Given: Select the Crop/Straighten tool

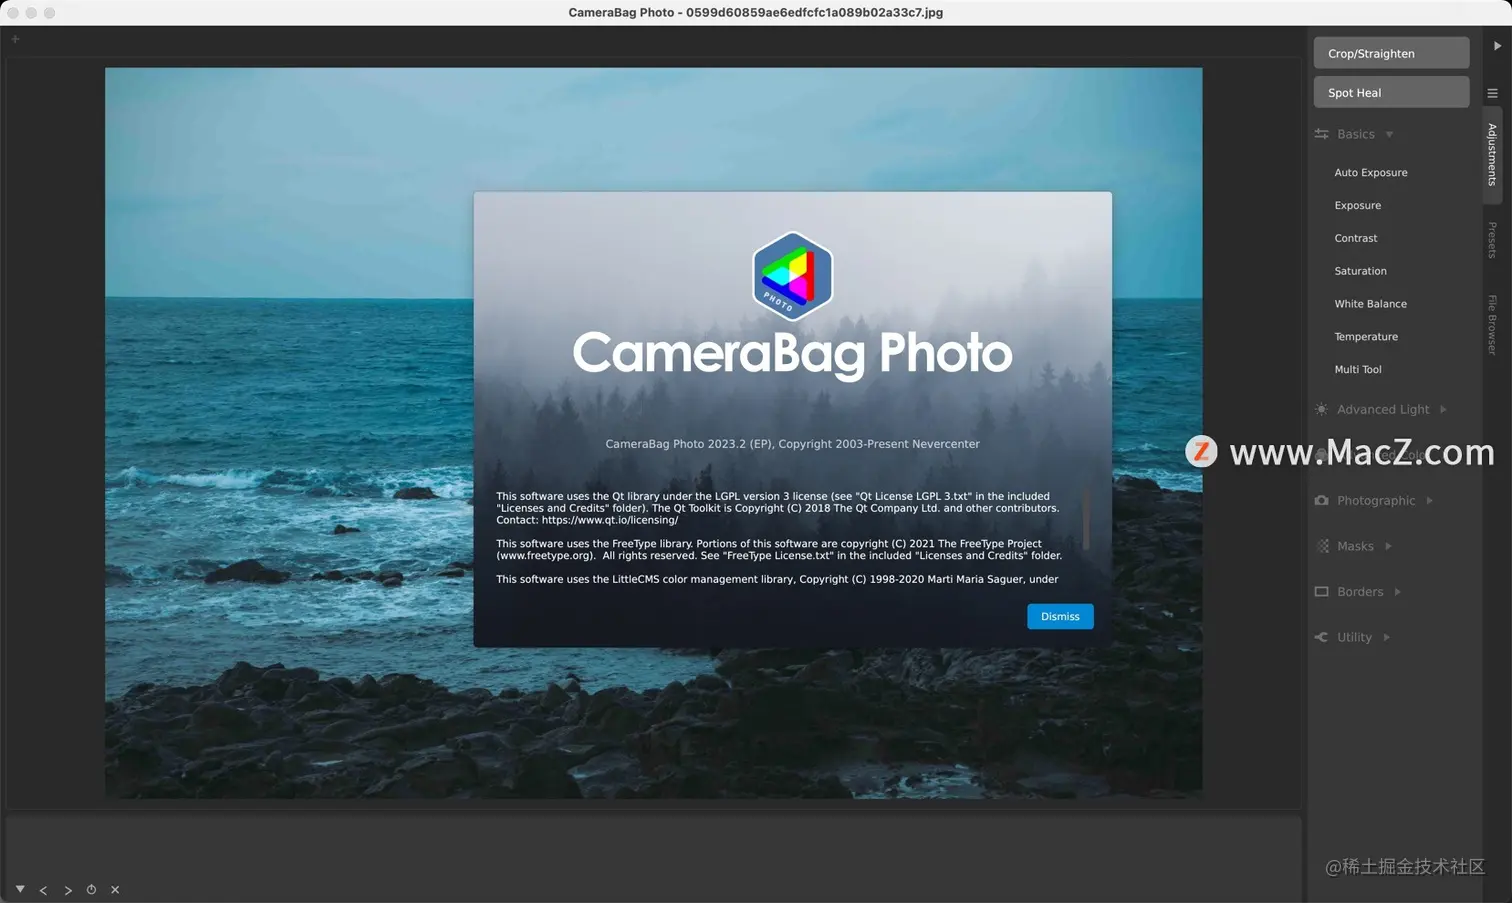Looking at the screenshot, I should (x=1391, y=53).
